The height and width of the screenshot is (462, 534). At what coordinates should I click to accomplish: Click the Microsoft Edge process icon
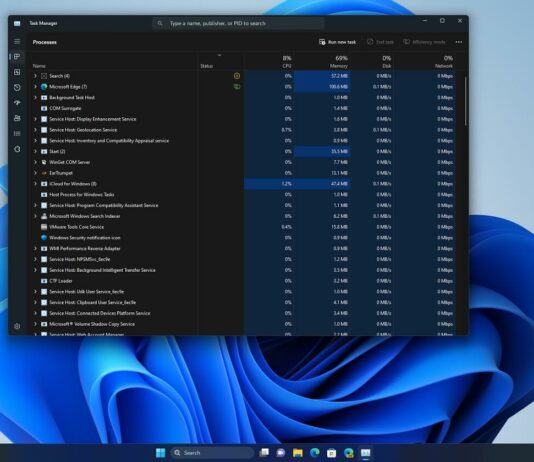coord(44,87)
